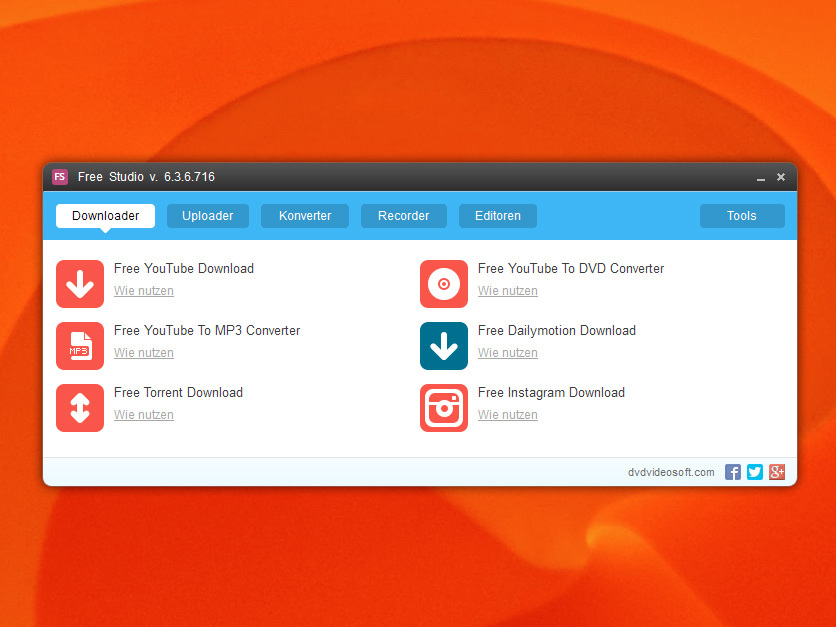Click the 'Free YouTube Download' title text
Screen dimensions: 836x627
184,268
